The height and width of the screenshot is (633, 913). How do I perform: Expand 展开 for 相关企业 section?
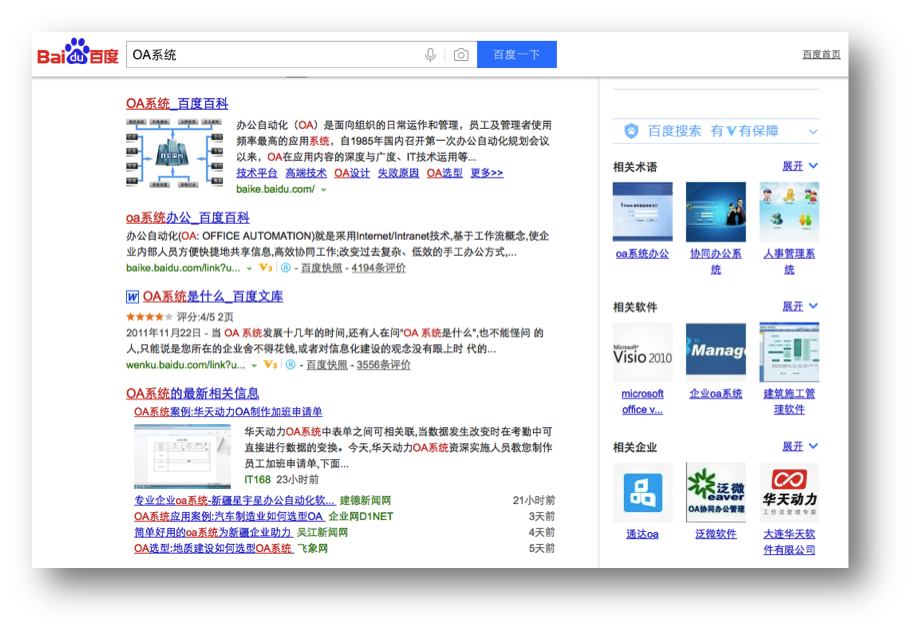point(800,446)
